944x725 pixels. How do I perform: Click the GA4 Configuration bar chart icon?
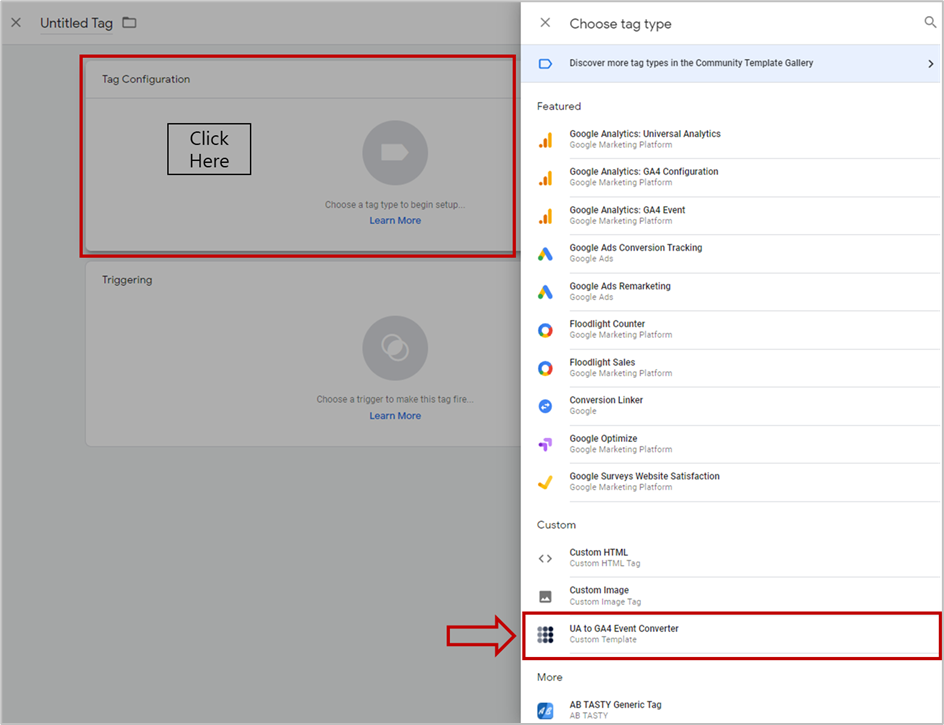[545, 178]
